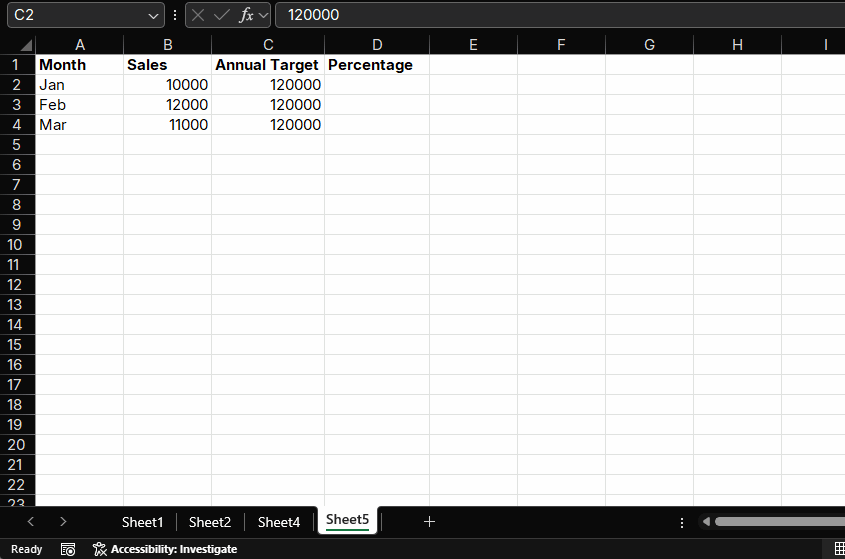Click Accessibility: Investigate status button
Viewport: 845px width, 559px height.
[165, 549]
